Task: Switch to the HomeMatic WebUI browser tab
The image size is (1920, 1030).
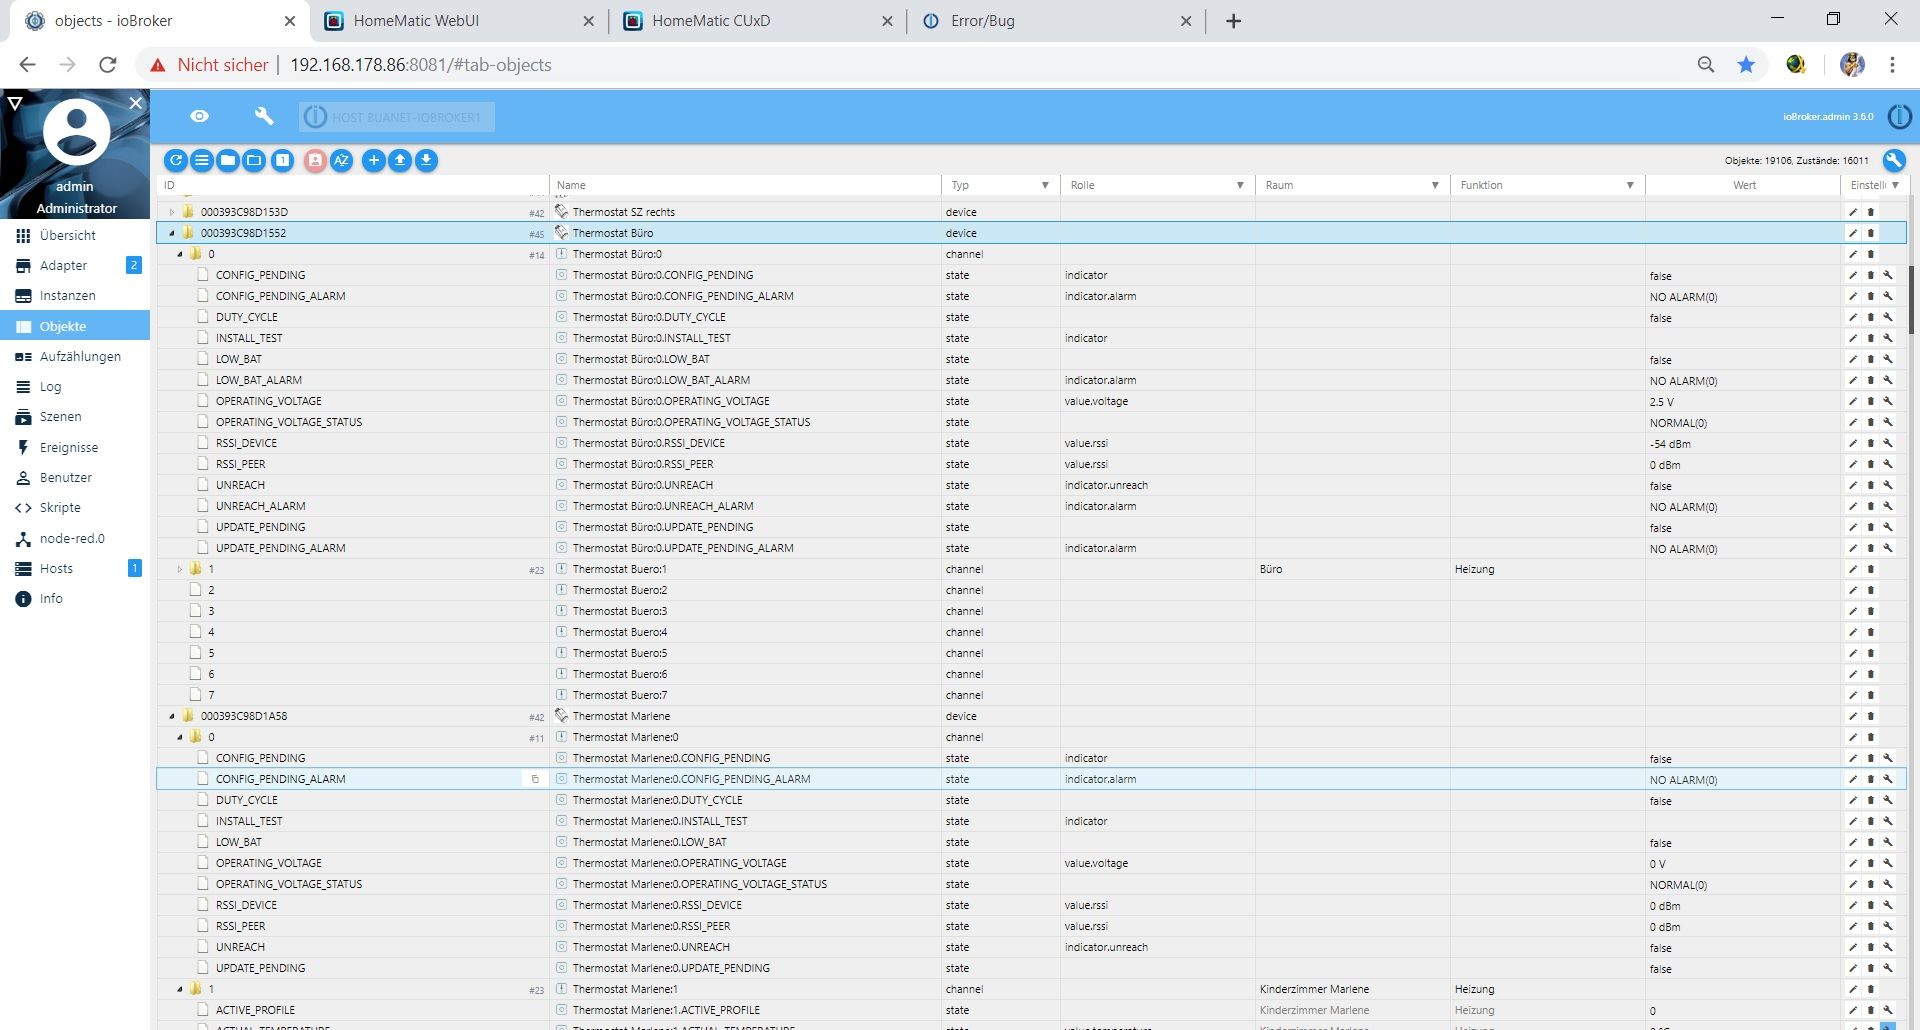Action: coord(416,20)
